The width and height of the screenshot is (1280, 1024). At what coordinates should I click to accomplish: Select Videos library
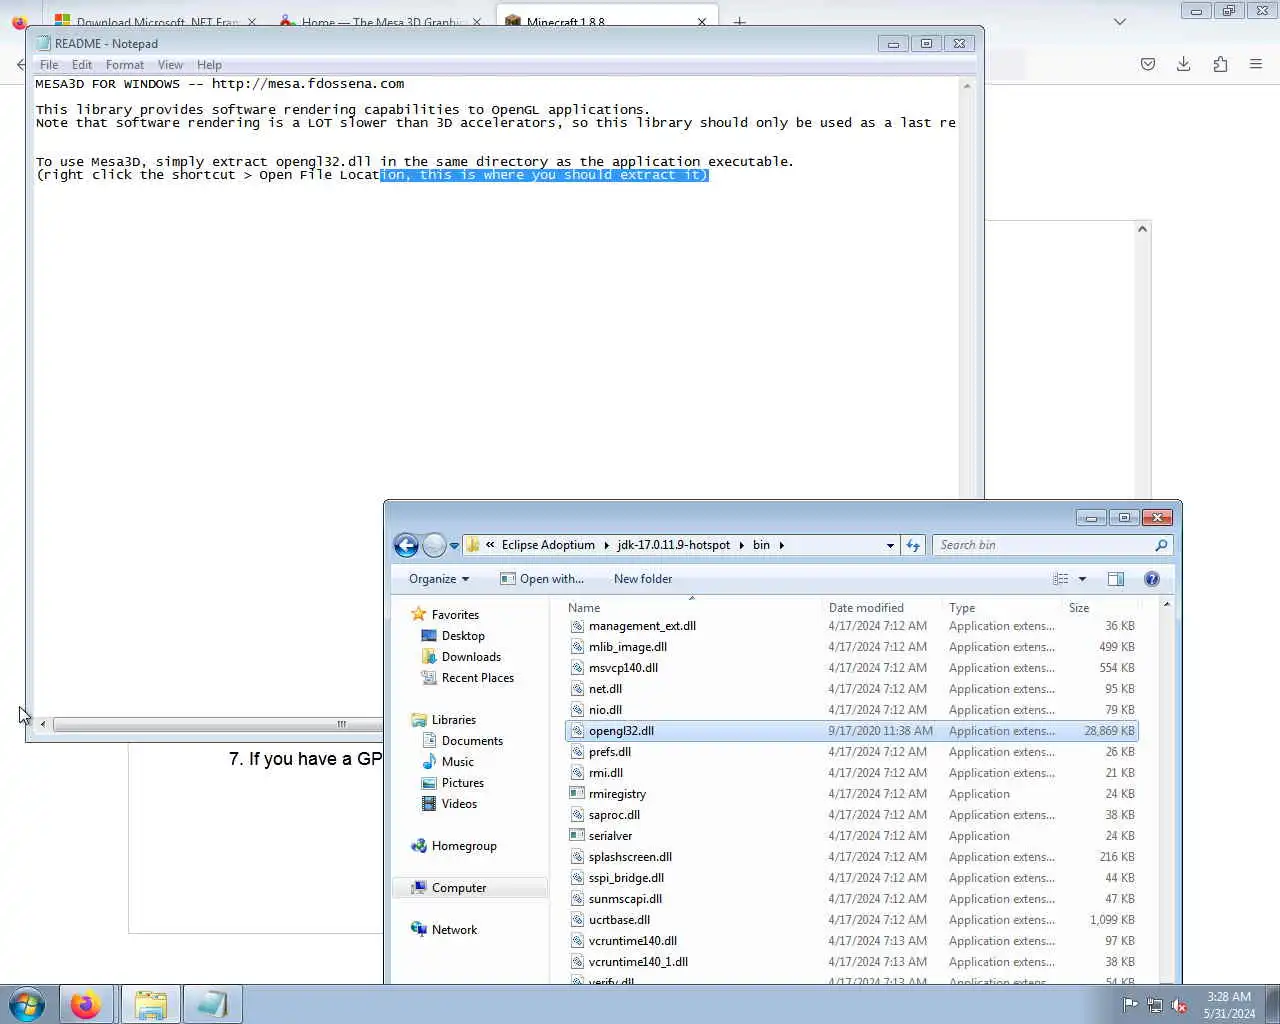click(459, 804)
